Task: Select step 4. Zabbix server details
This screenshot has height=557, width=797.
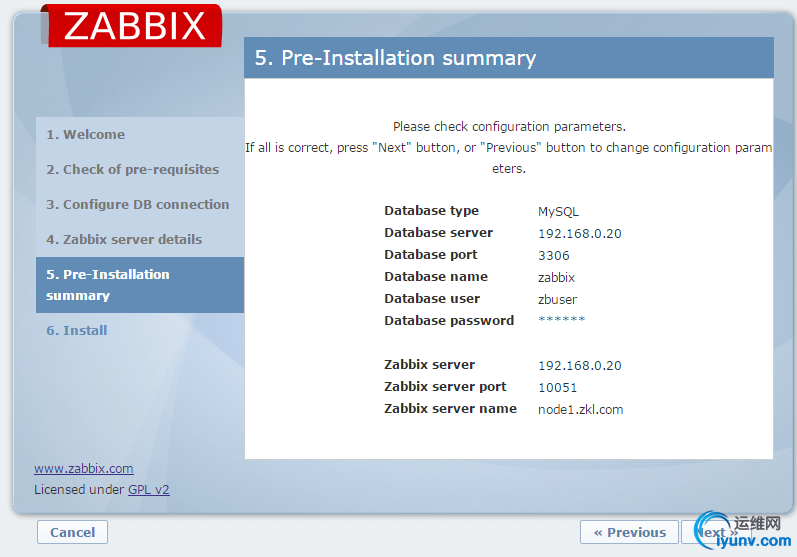Action: point(124,239)
